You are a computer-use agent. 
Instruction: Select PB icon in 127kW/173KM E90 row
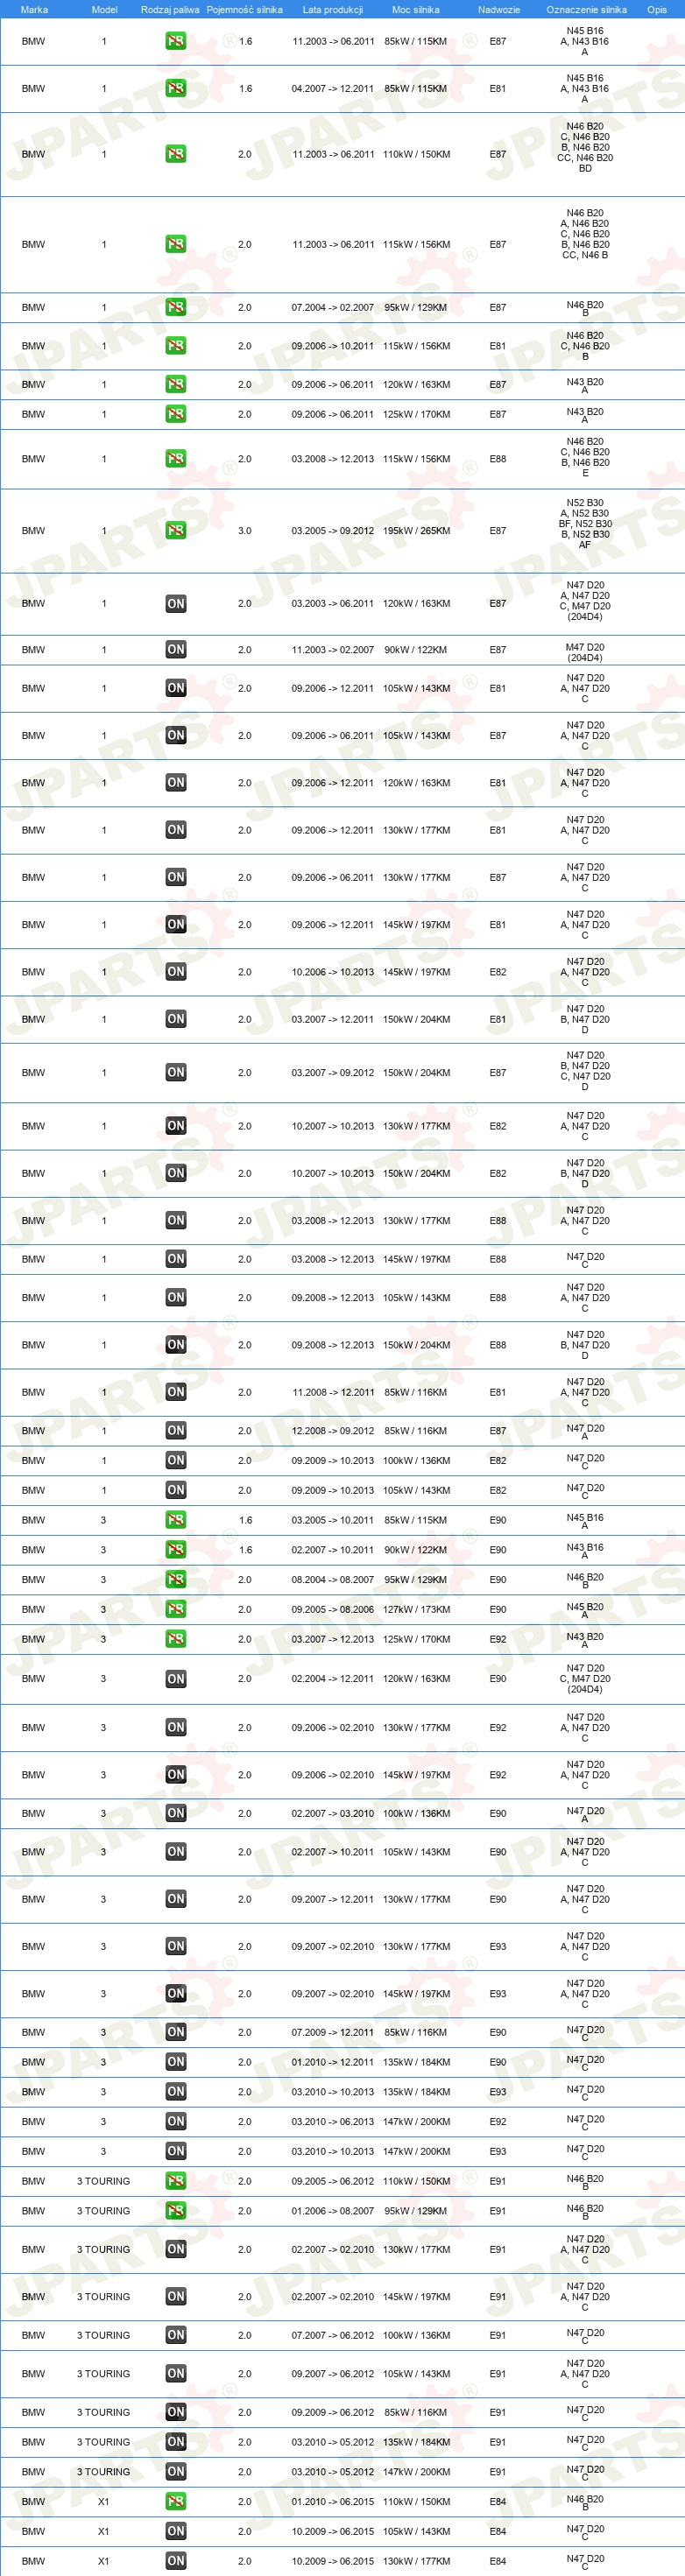pyautogui.click(x=176, y=1610)
